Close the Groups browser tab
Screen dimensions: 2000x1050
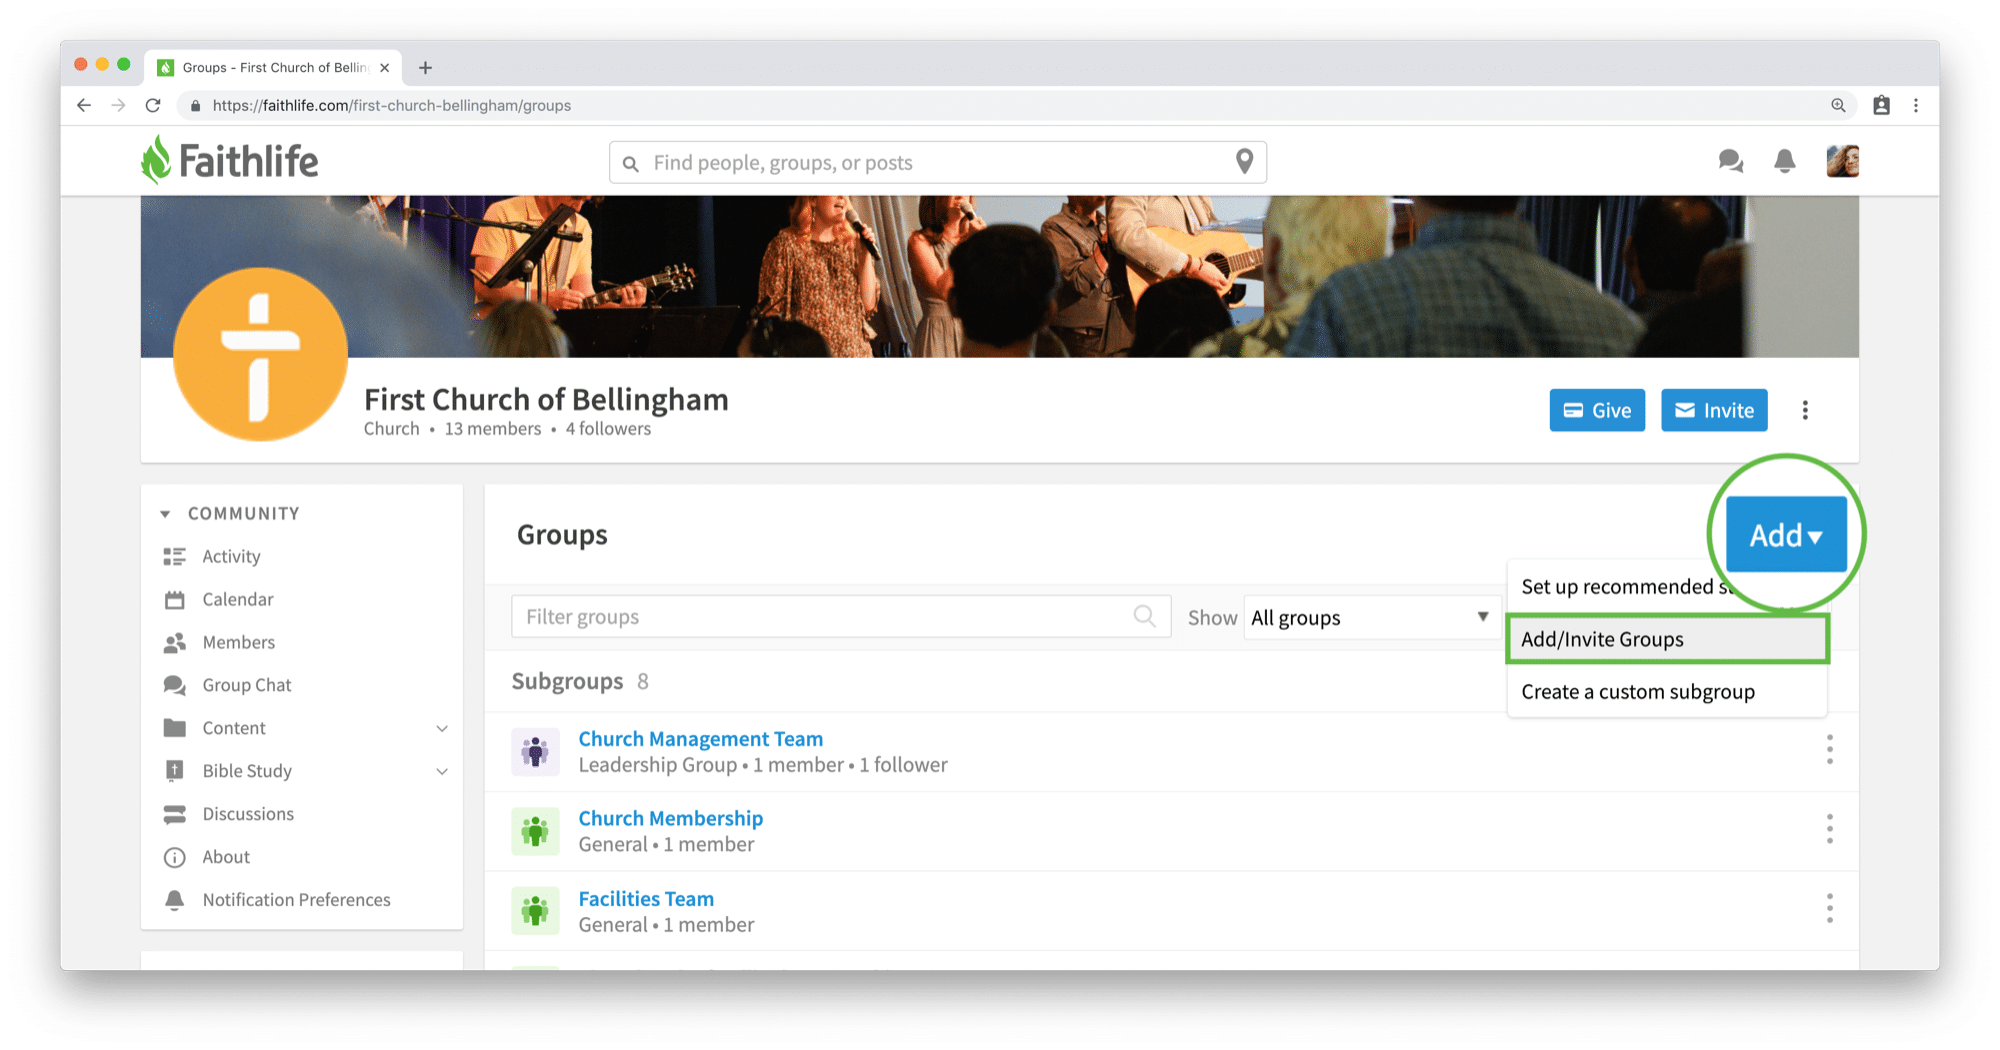click(x=385, y=68)
